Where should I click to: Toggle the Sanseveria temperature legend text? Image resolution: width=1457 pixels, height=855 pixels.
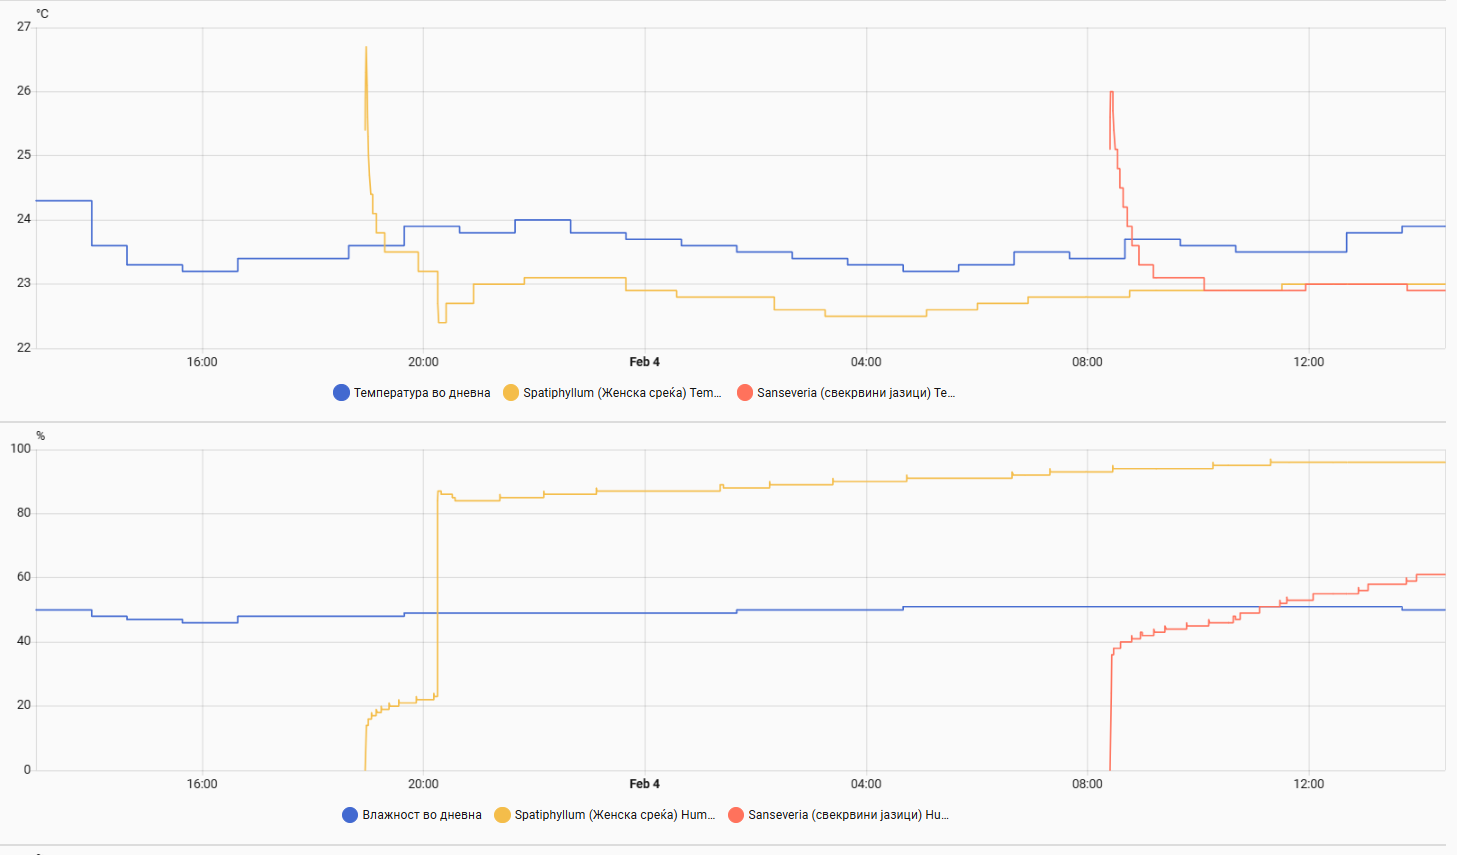(855, 393)
